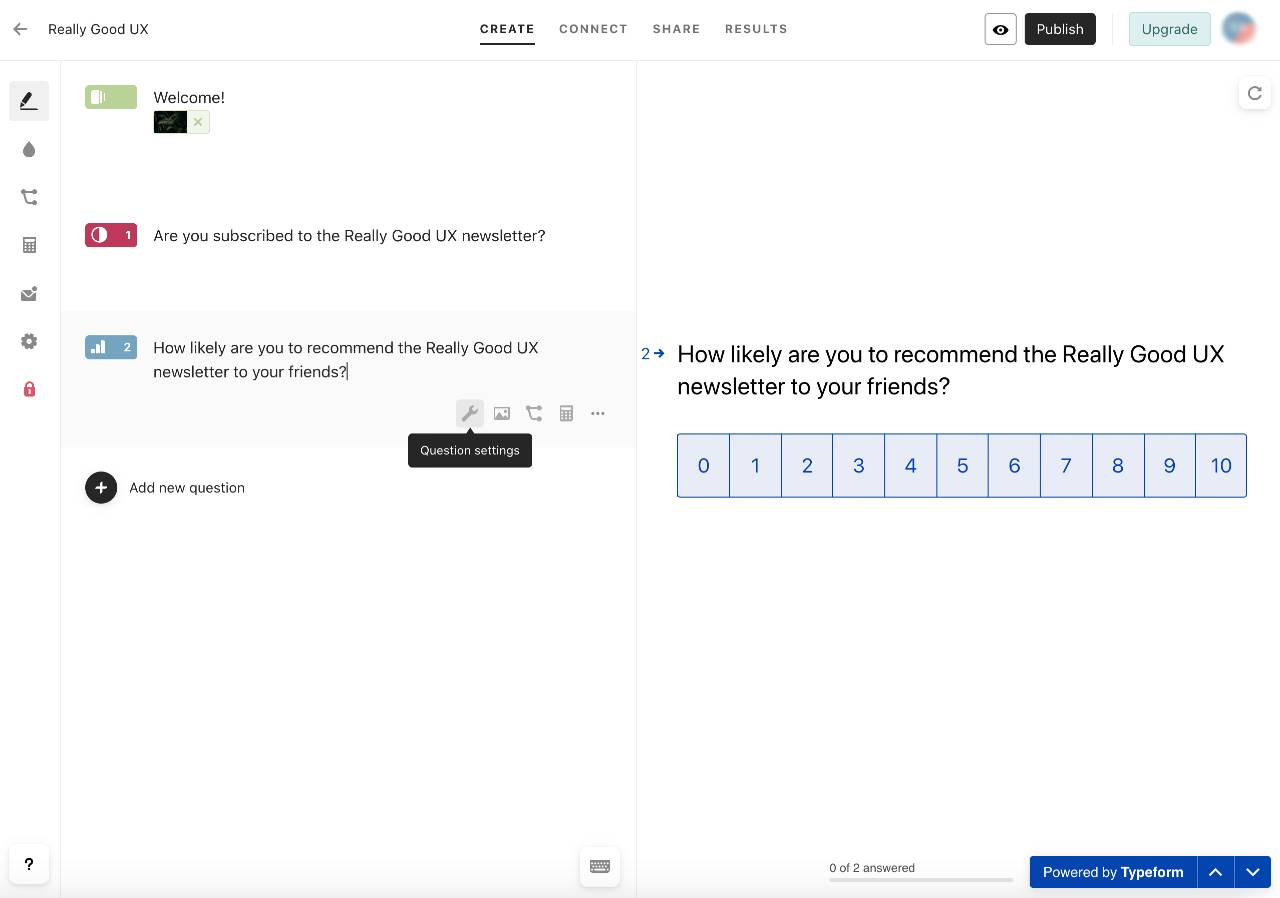
Task: Open the notifications envelope icon in sidebar
Action: click(x=29, y=294)
